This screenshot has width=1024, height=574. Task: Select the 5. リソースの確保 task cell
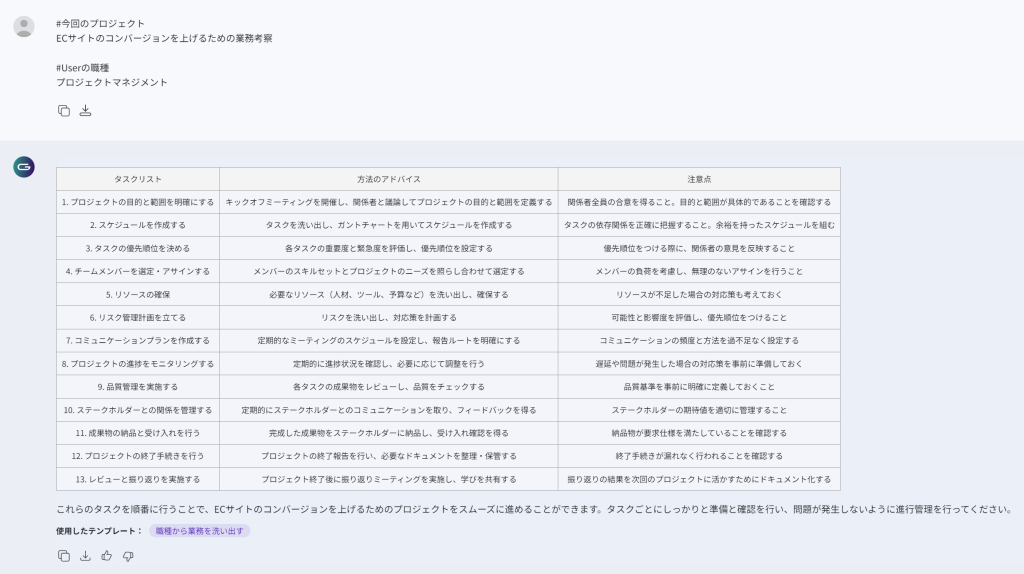pos(138,295)
